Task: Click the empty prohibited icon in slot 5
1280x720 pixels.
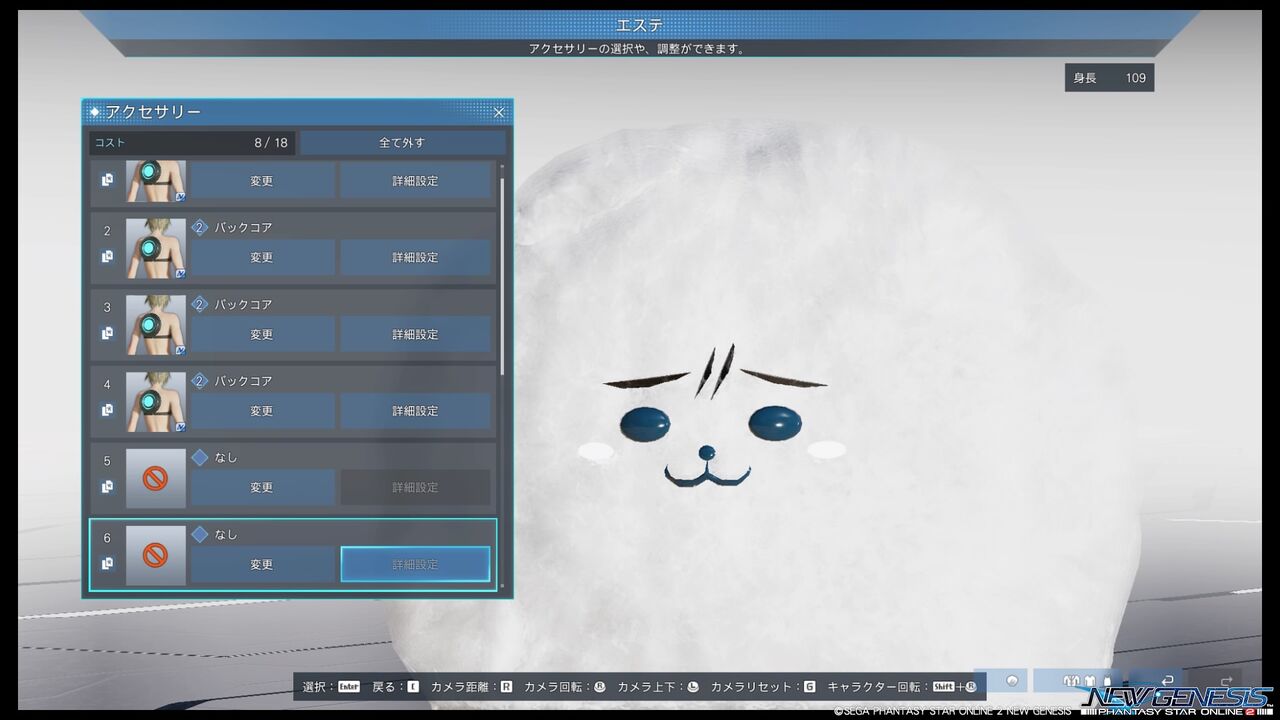Action: point(156,478)
